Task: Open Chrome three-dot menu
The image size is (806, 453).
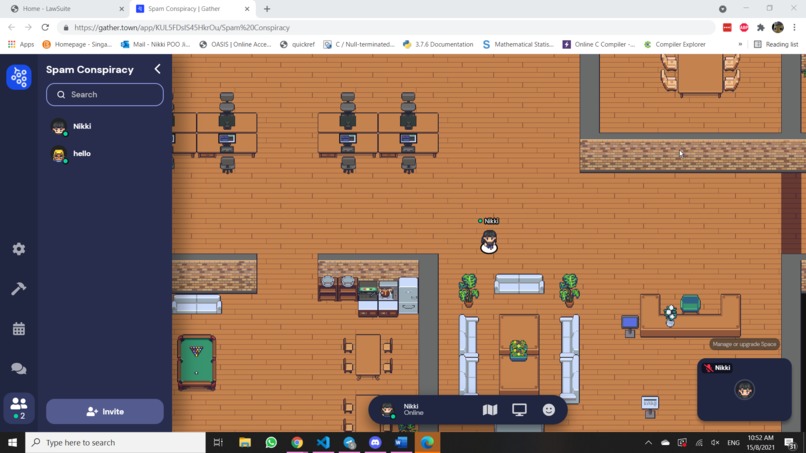Action: (794, 27)
